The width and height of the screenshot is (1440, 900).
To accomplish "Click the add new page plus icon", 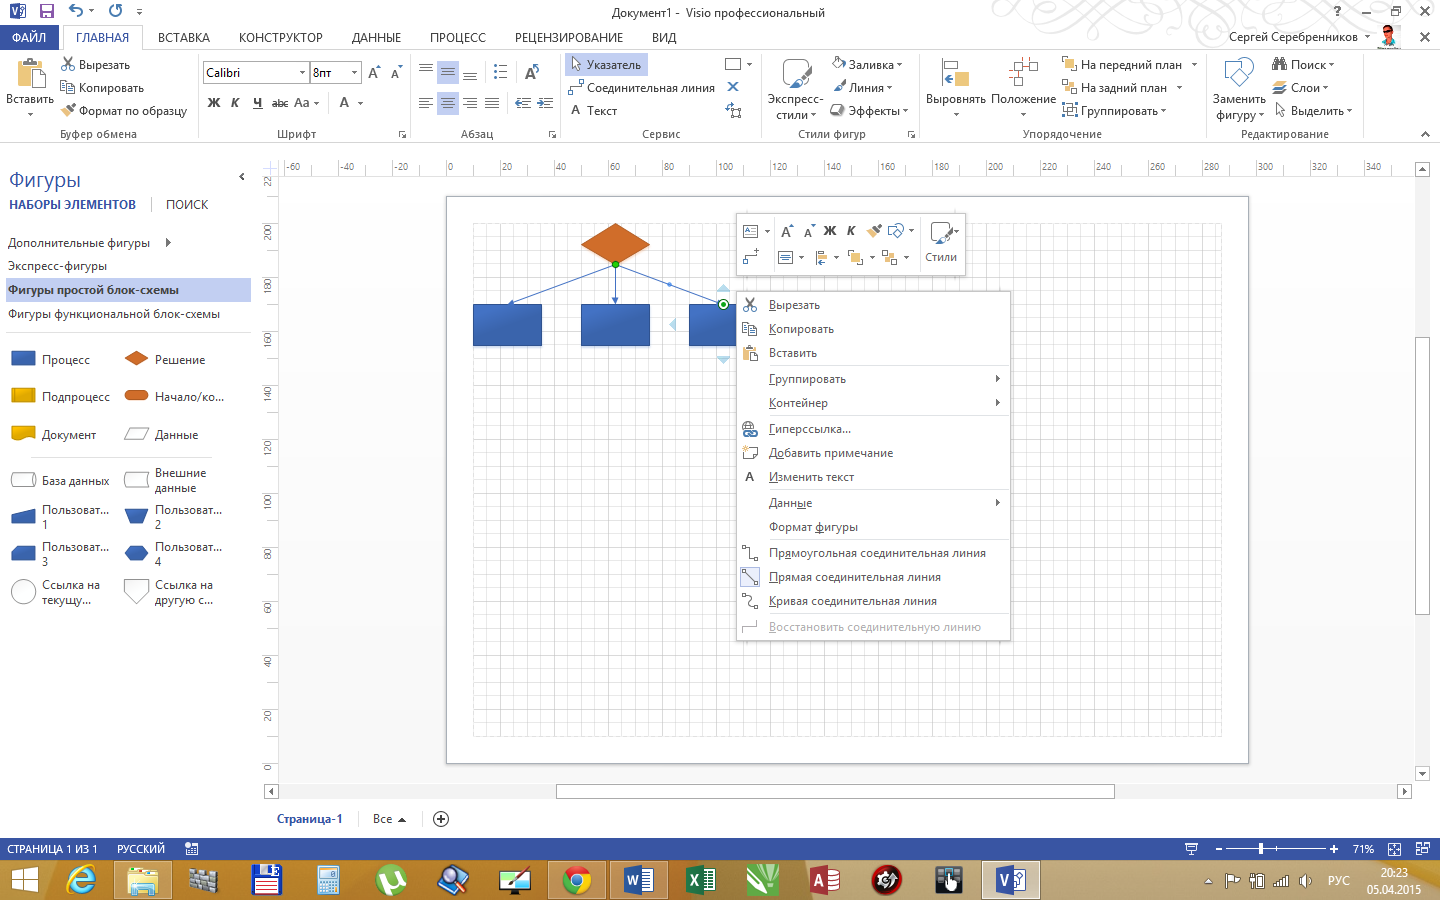I will coord(441,819).
